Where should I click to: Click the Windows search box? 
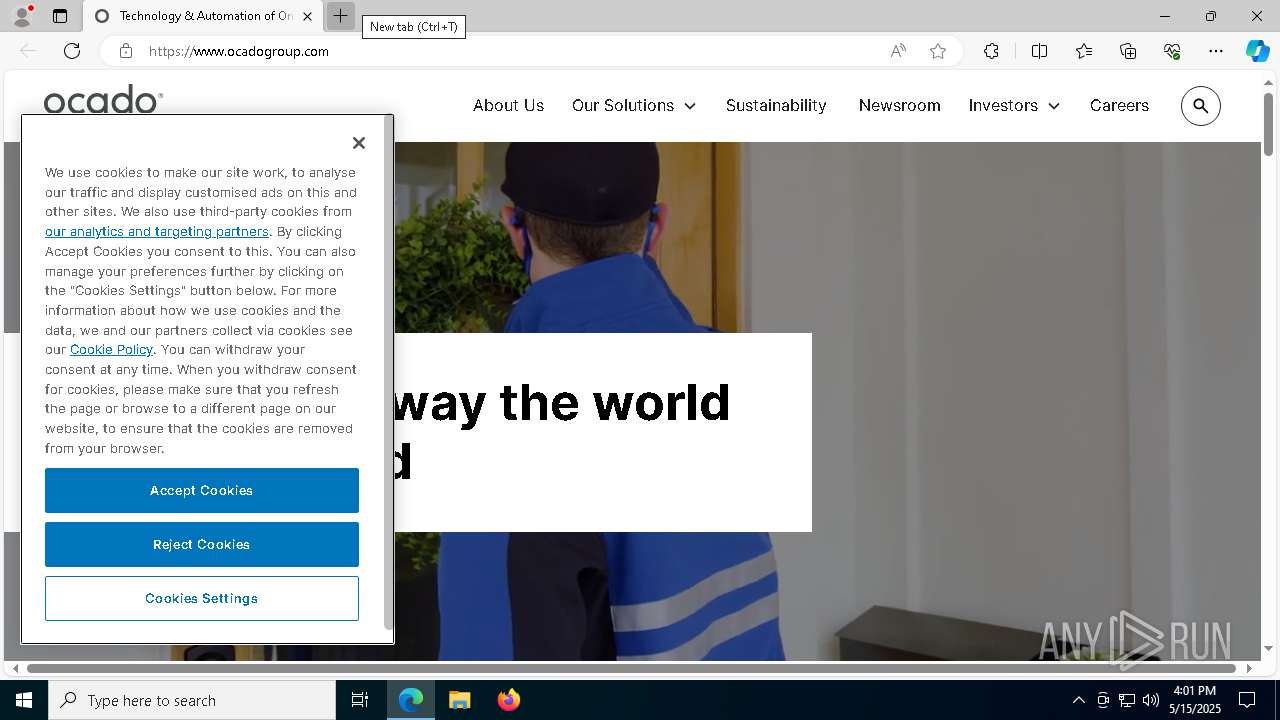point(192,700)
